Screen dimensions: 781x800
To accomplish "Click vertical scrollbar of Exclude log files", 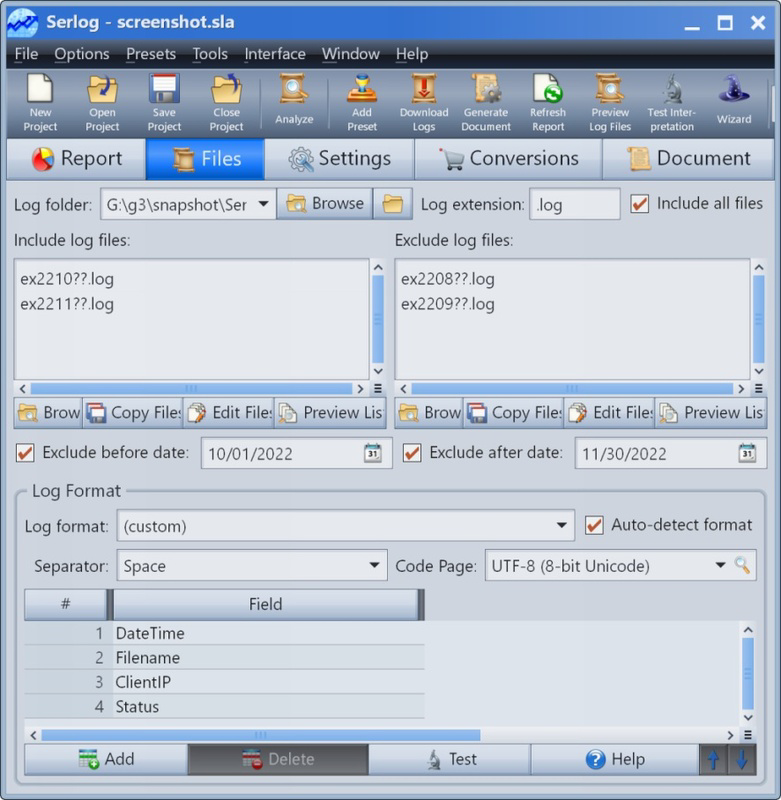I will tap(759, 319).
